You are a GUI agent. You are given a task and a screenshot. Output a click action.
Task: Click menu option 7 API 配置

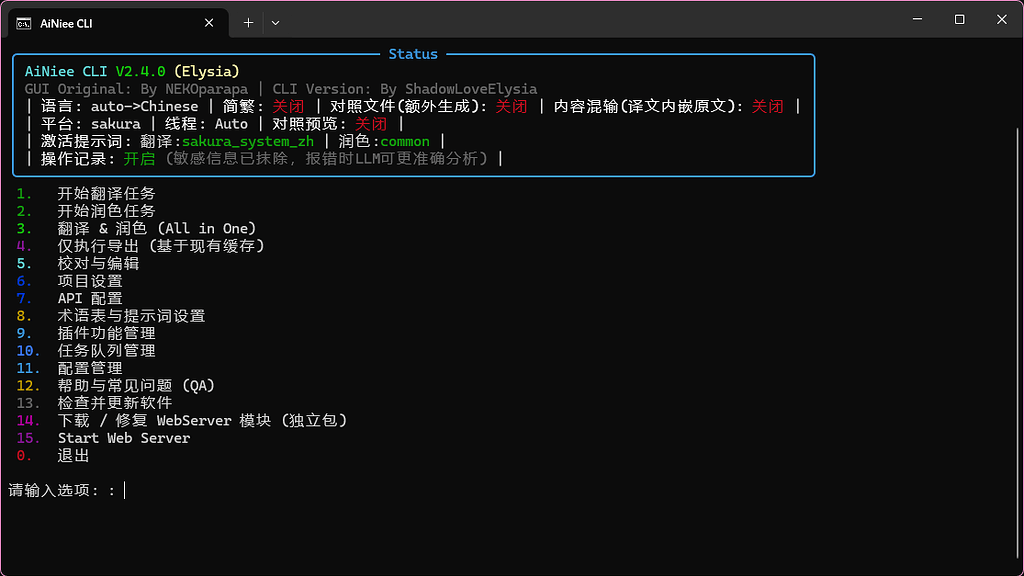click(x=69, y=298)
